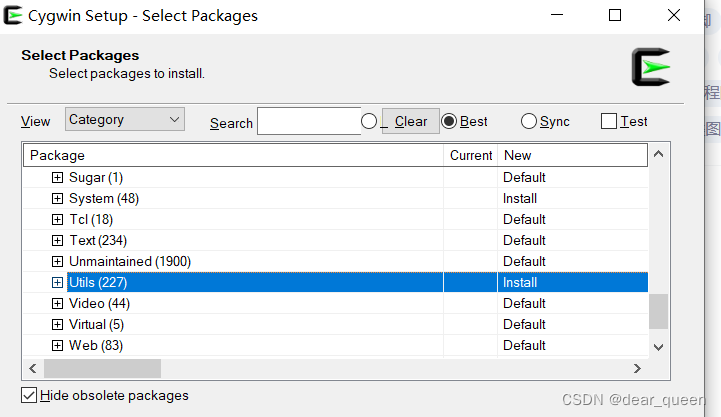Select the Sync radio button
The height and width of the screenshot is (417, 721).
pyautogui.click(x=529, y=121)
